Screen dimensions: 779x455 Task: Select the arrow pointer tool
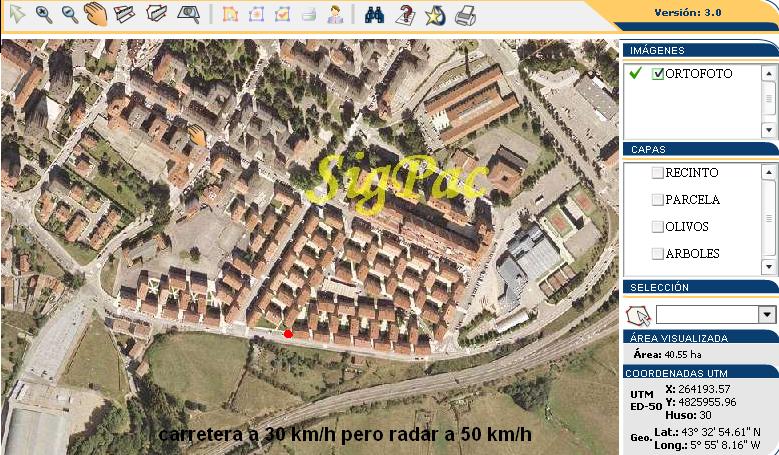16,14
